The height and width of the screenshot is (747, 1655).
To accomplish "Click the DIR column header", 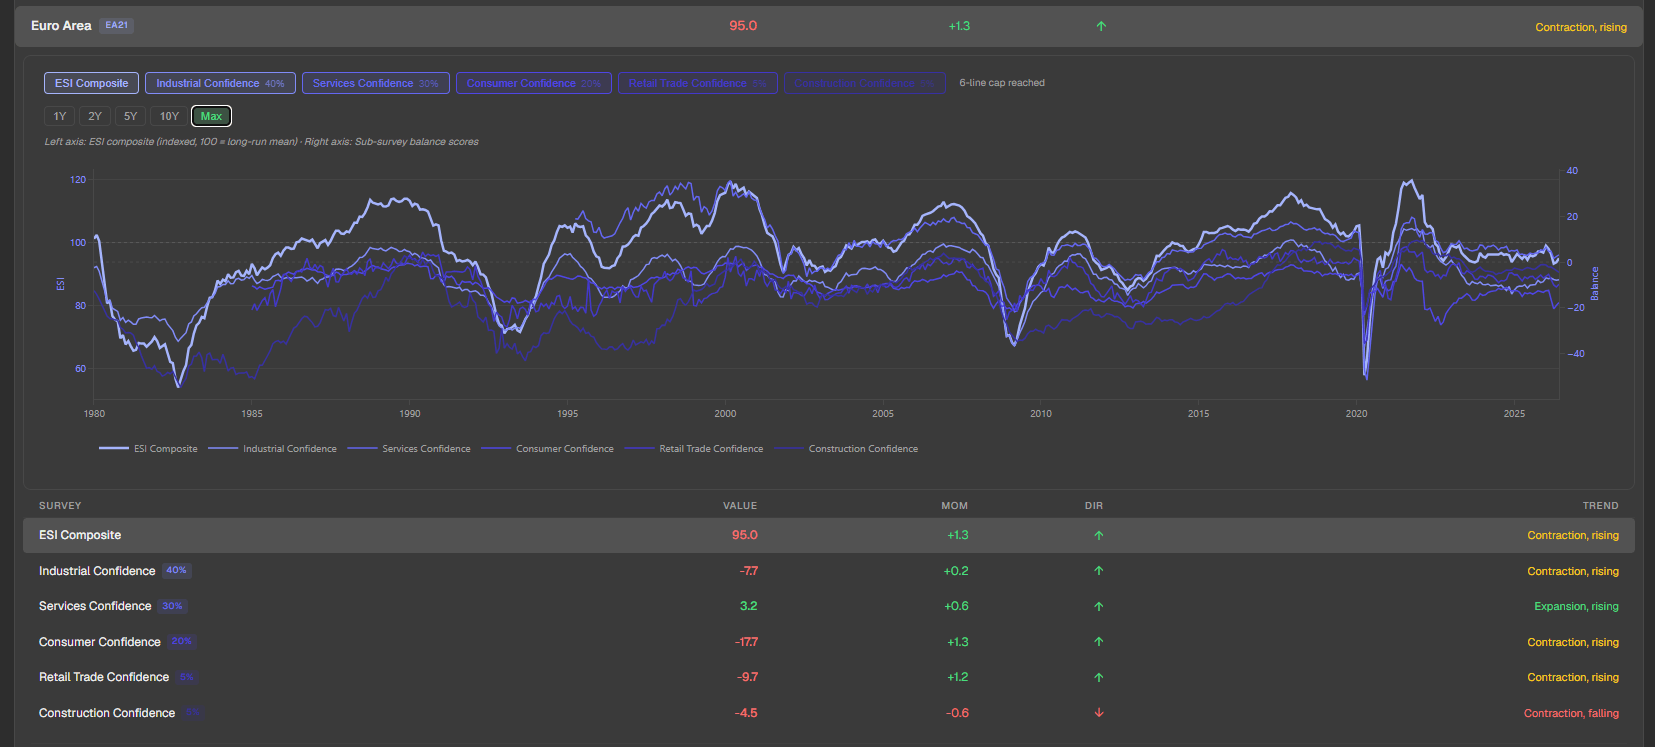I will click(x=1094, y=506).
